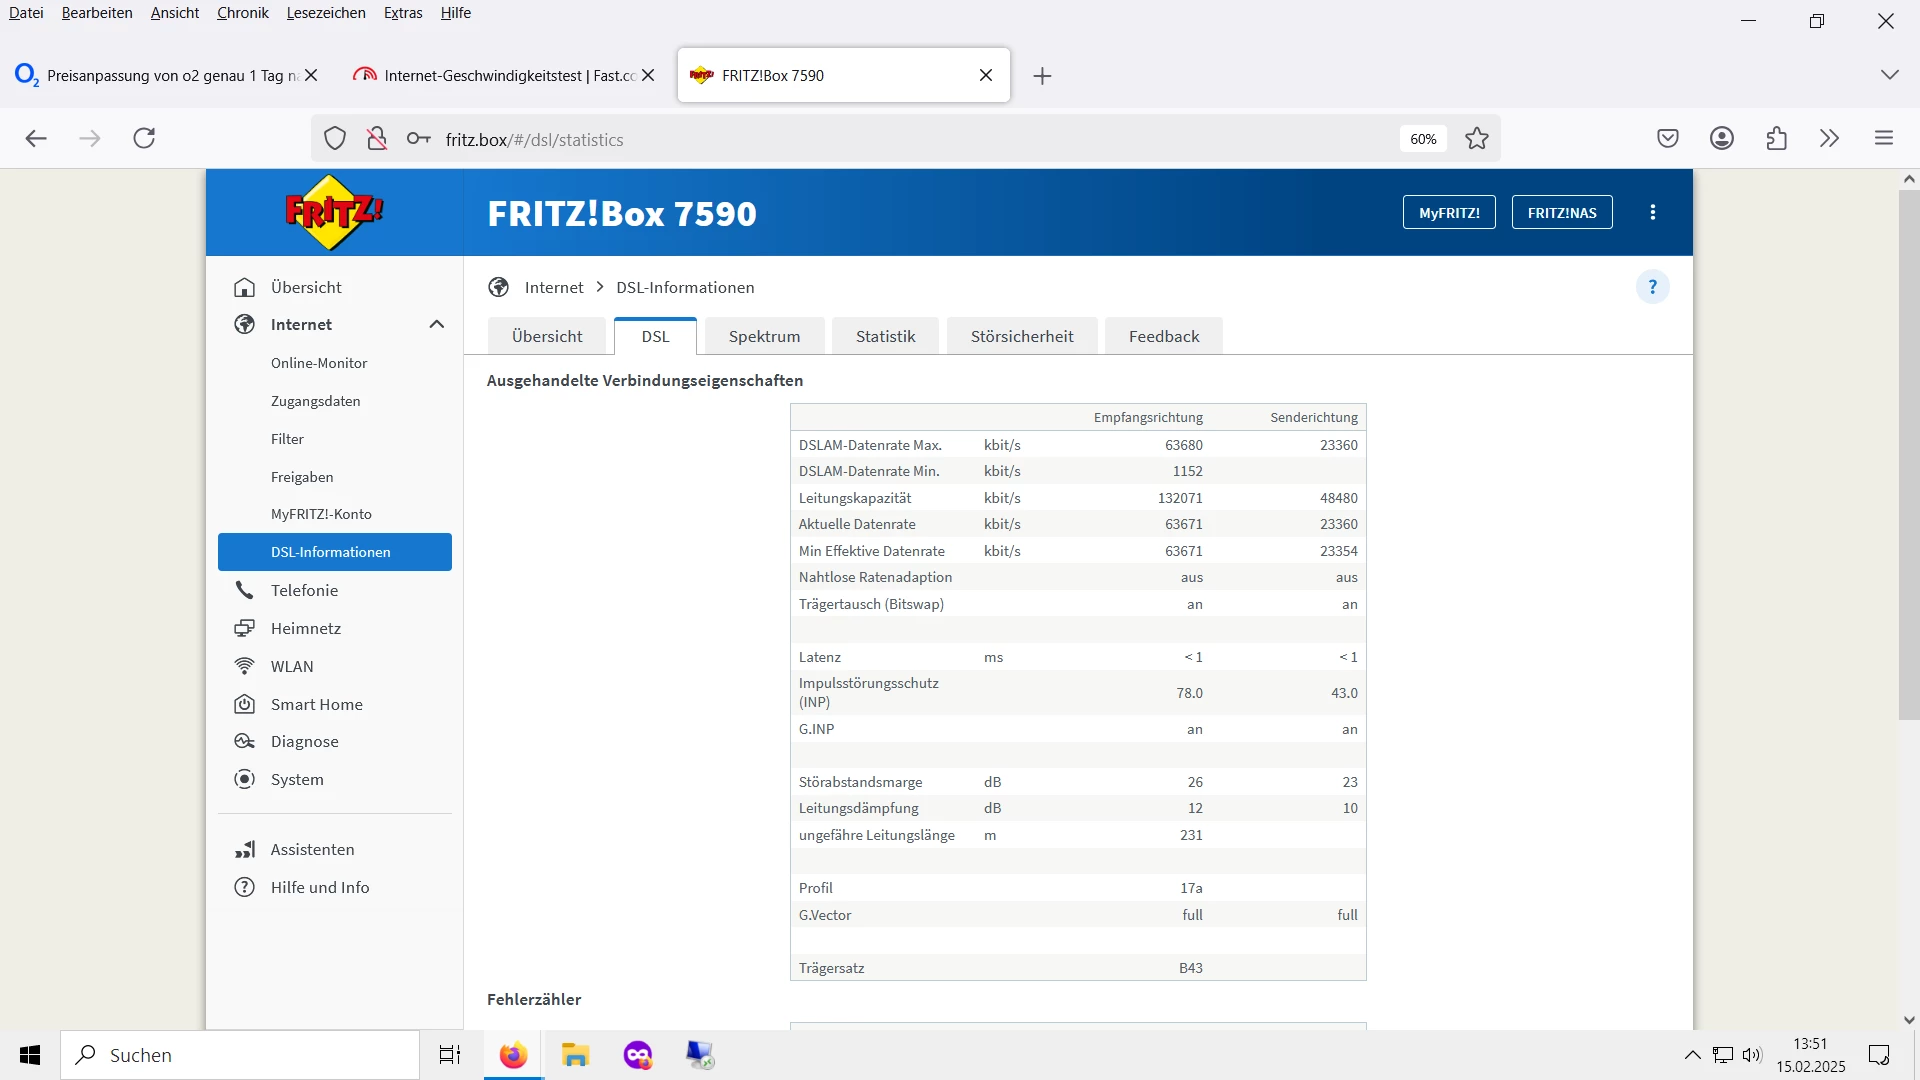
Task: Open the Störsicherheit tab
Action: [1021, 336]
